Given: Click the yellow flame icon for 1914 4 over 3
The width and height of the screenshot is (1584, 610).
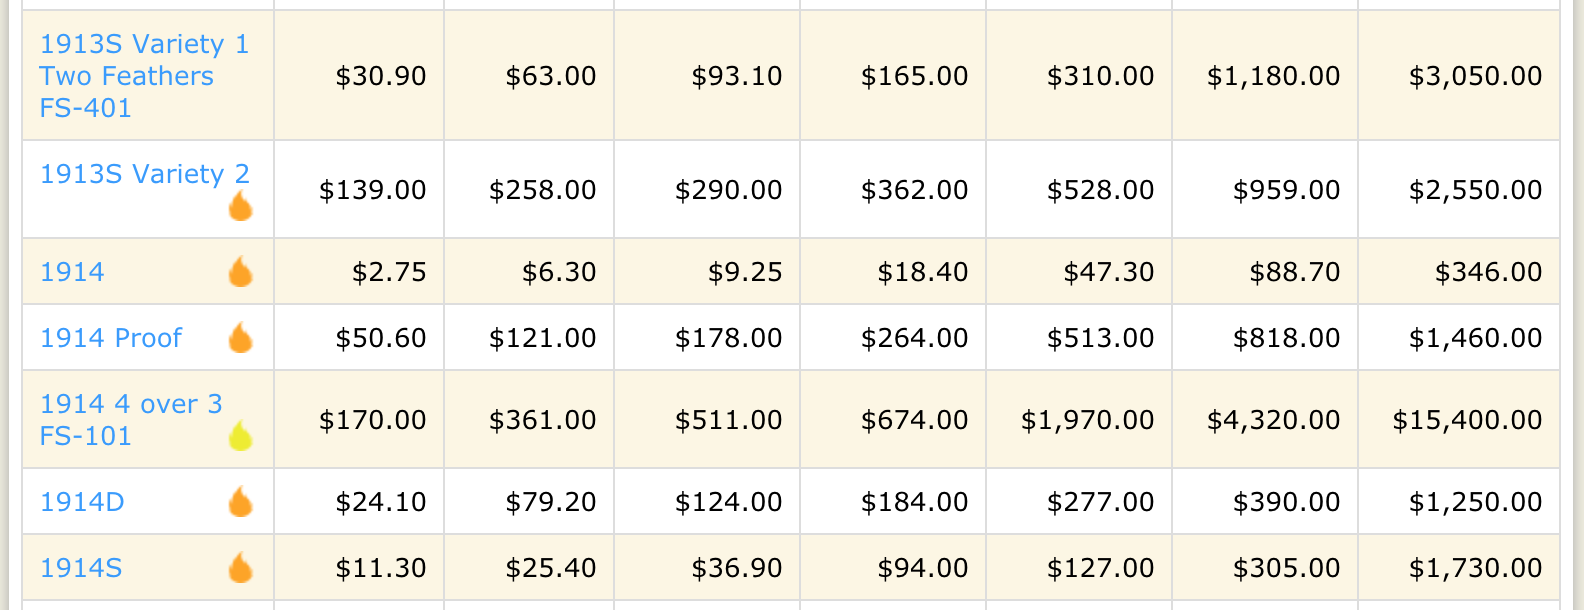Looking at the screenshot, I should coord(240,436).
